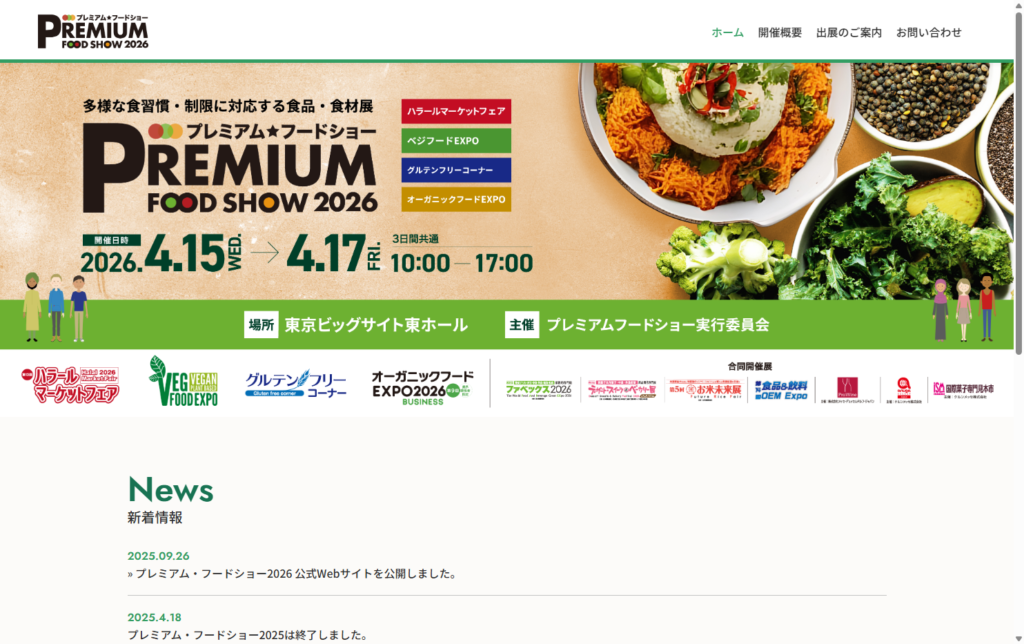Click the red ハラールマーケットフェア banner button

(x=456, y=111)
